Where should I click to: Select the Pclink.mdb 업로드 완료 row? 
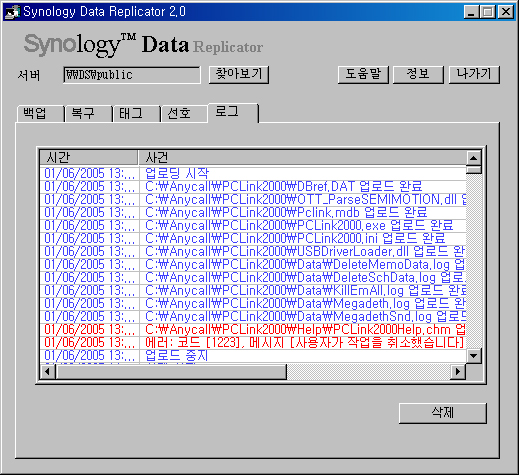pyautogui.click(x=253, y=212)
